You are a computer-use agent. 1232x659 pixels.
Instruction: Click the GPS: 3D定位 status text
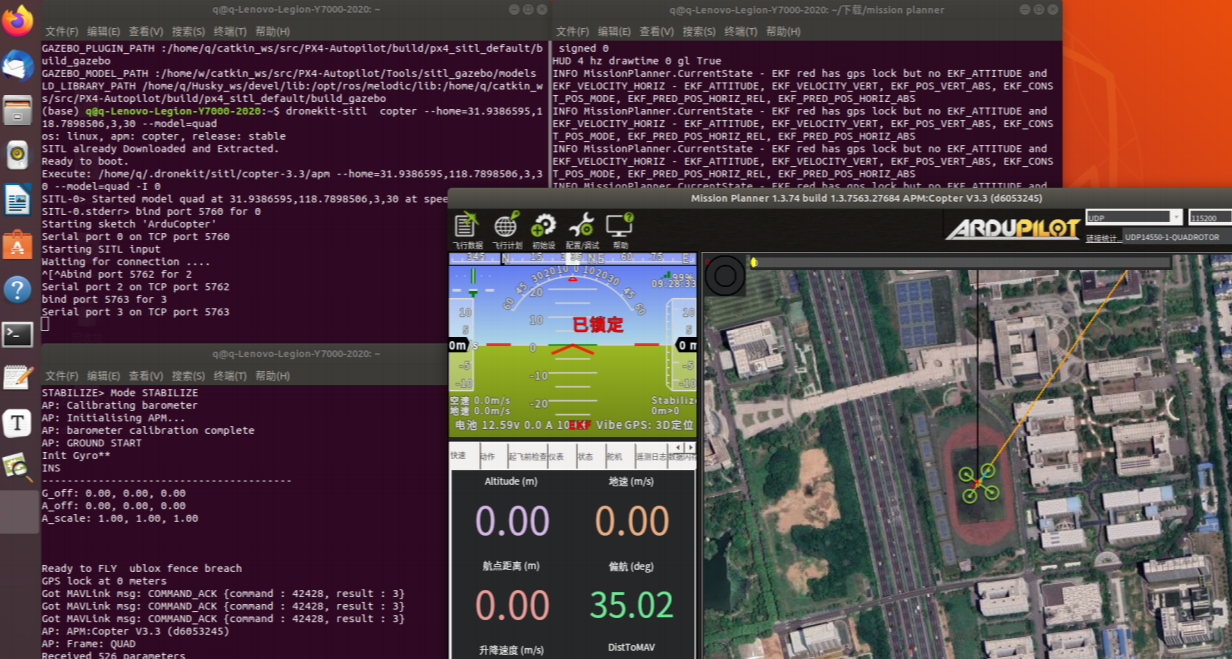pyautogui.click(x=661, y=425)
